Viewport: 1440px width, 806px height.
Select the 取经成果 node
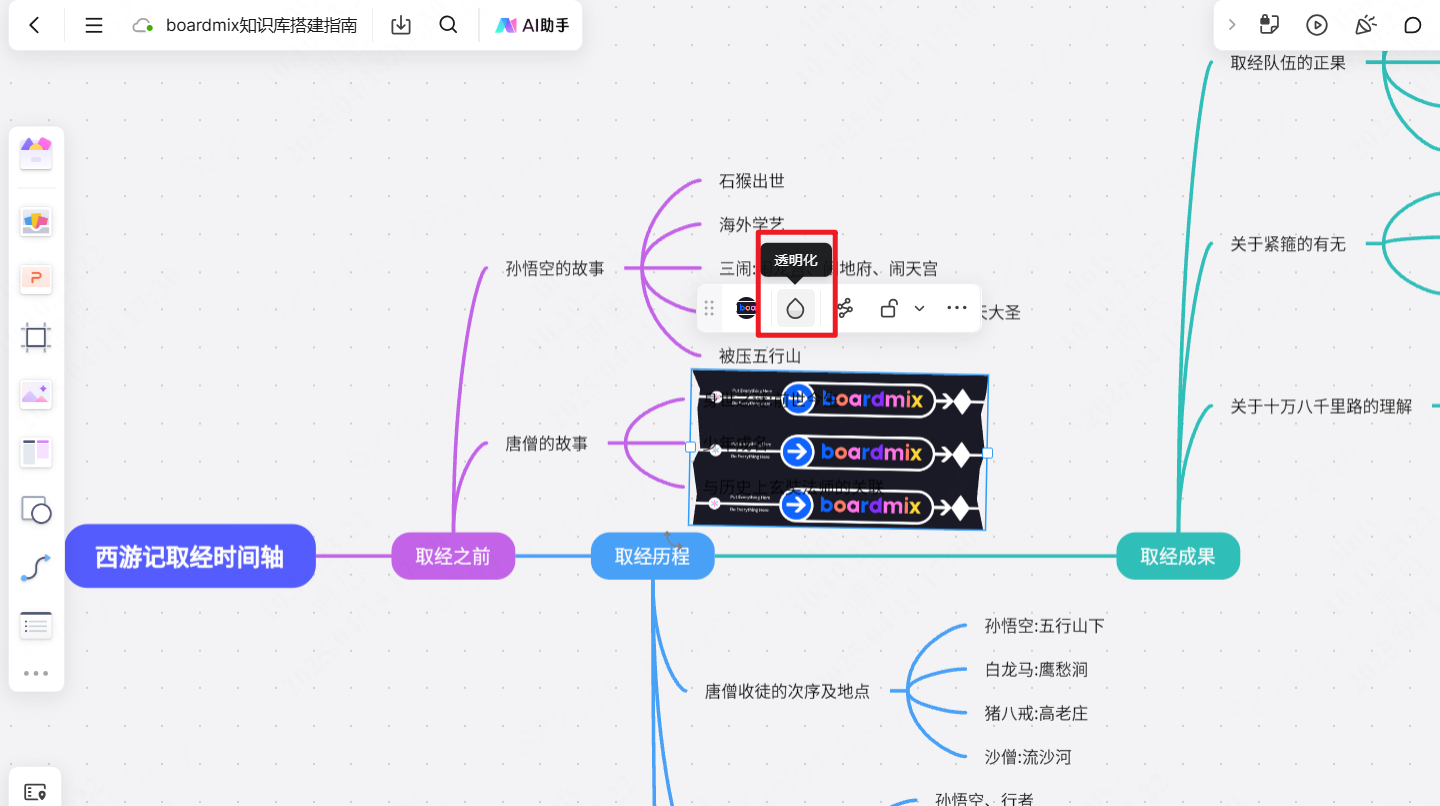point(1178,556)
